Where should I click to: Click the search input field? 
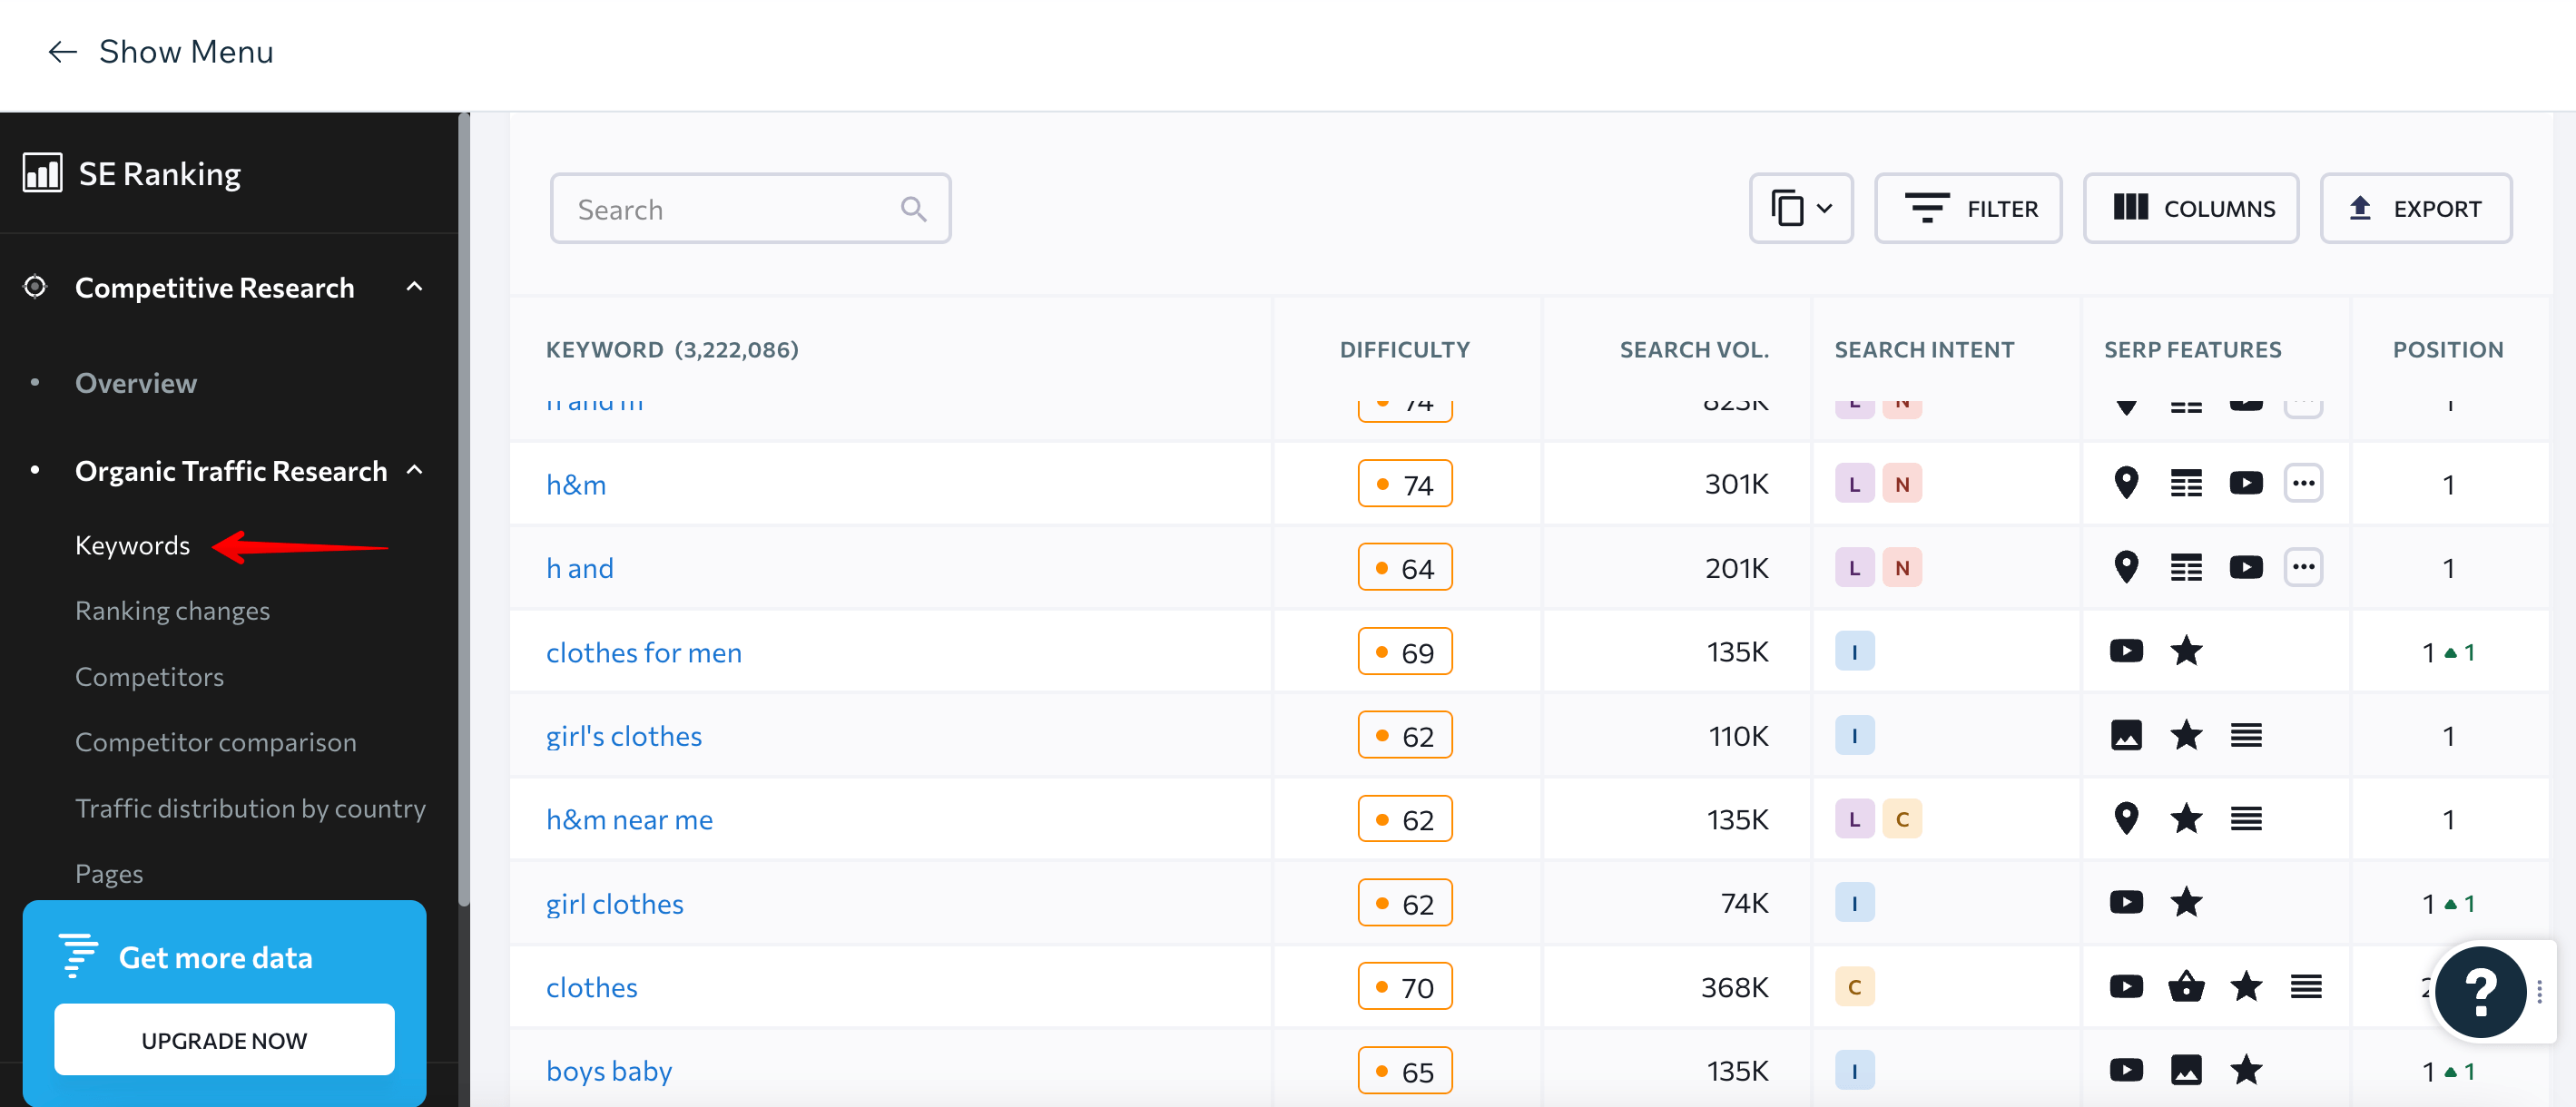click(x=751, y=209)
